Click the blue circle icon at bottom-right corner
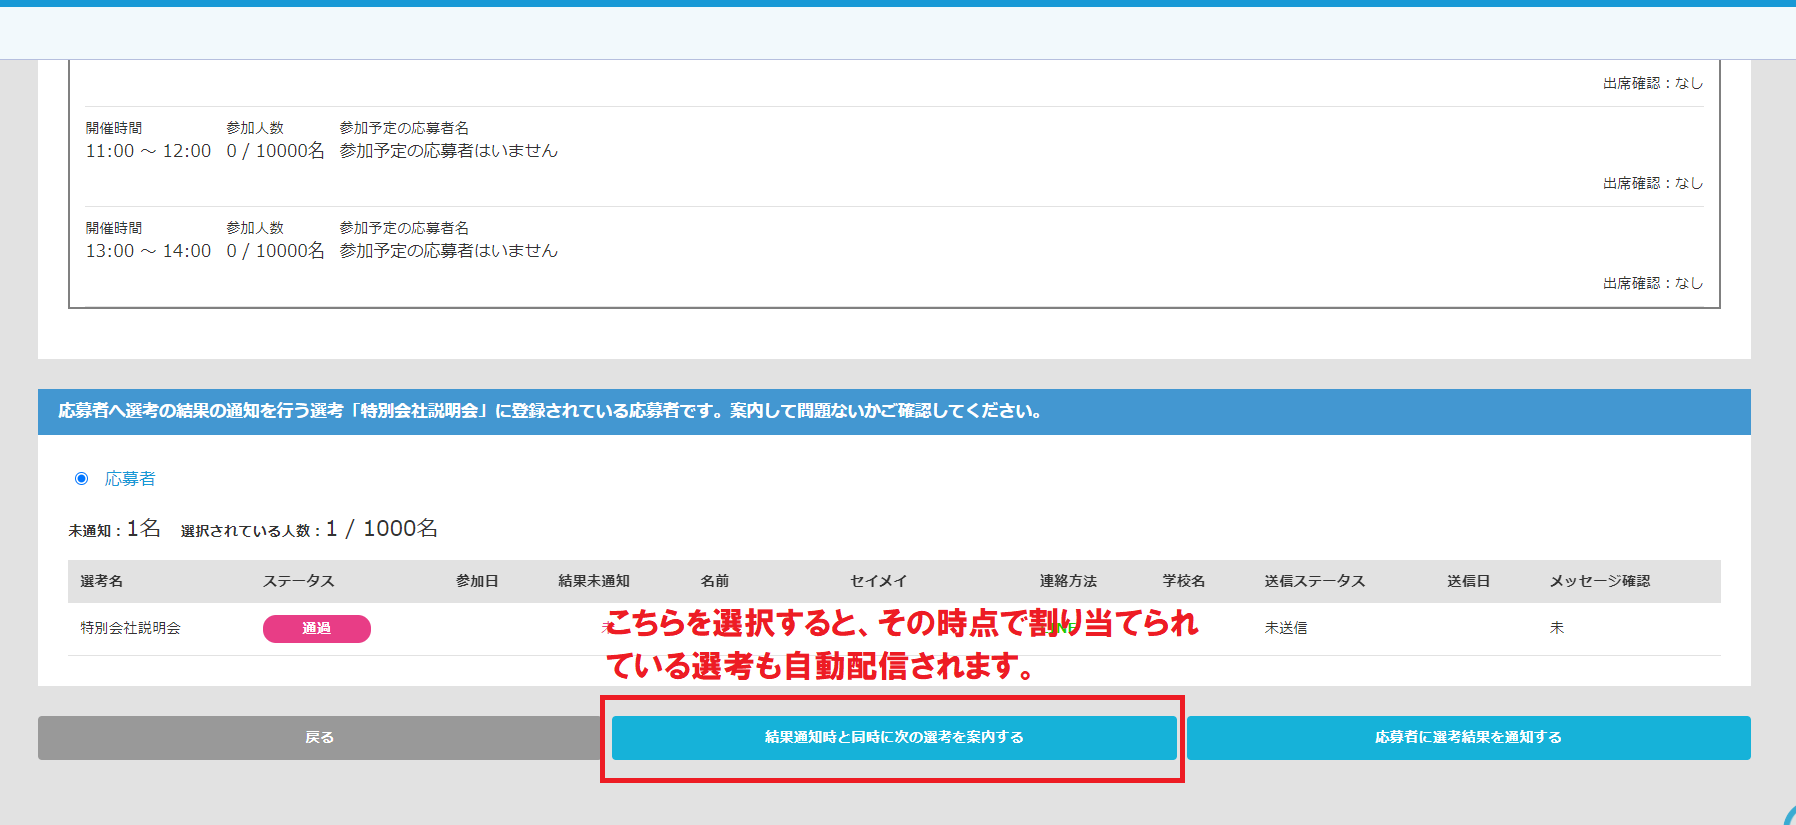The image size is (1796, 825). pyautogui.click(x=1788, y=815)
